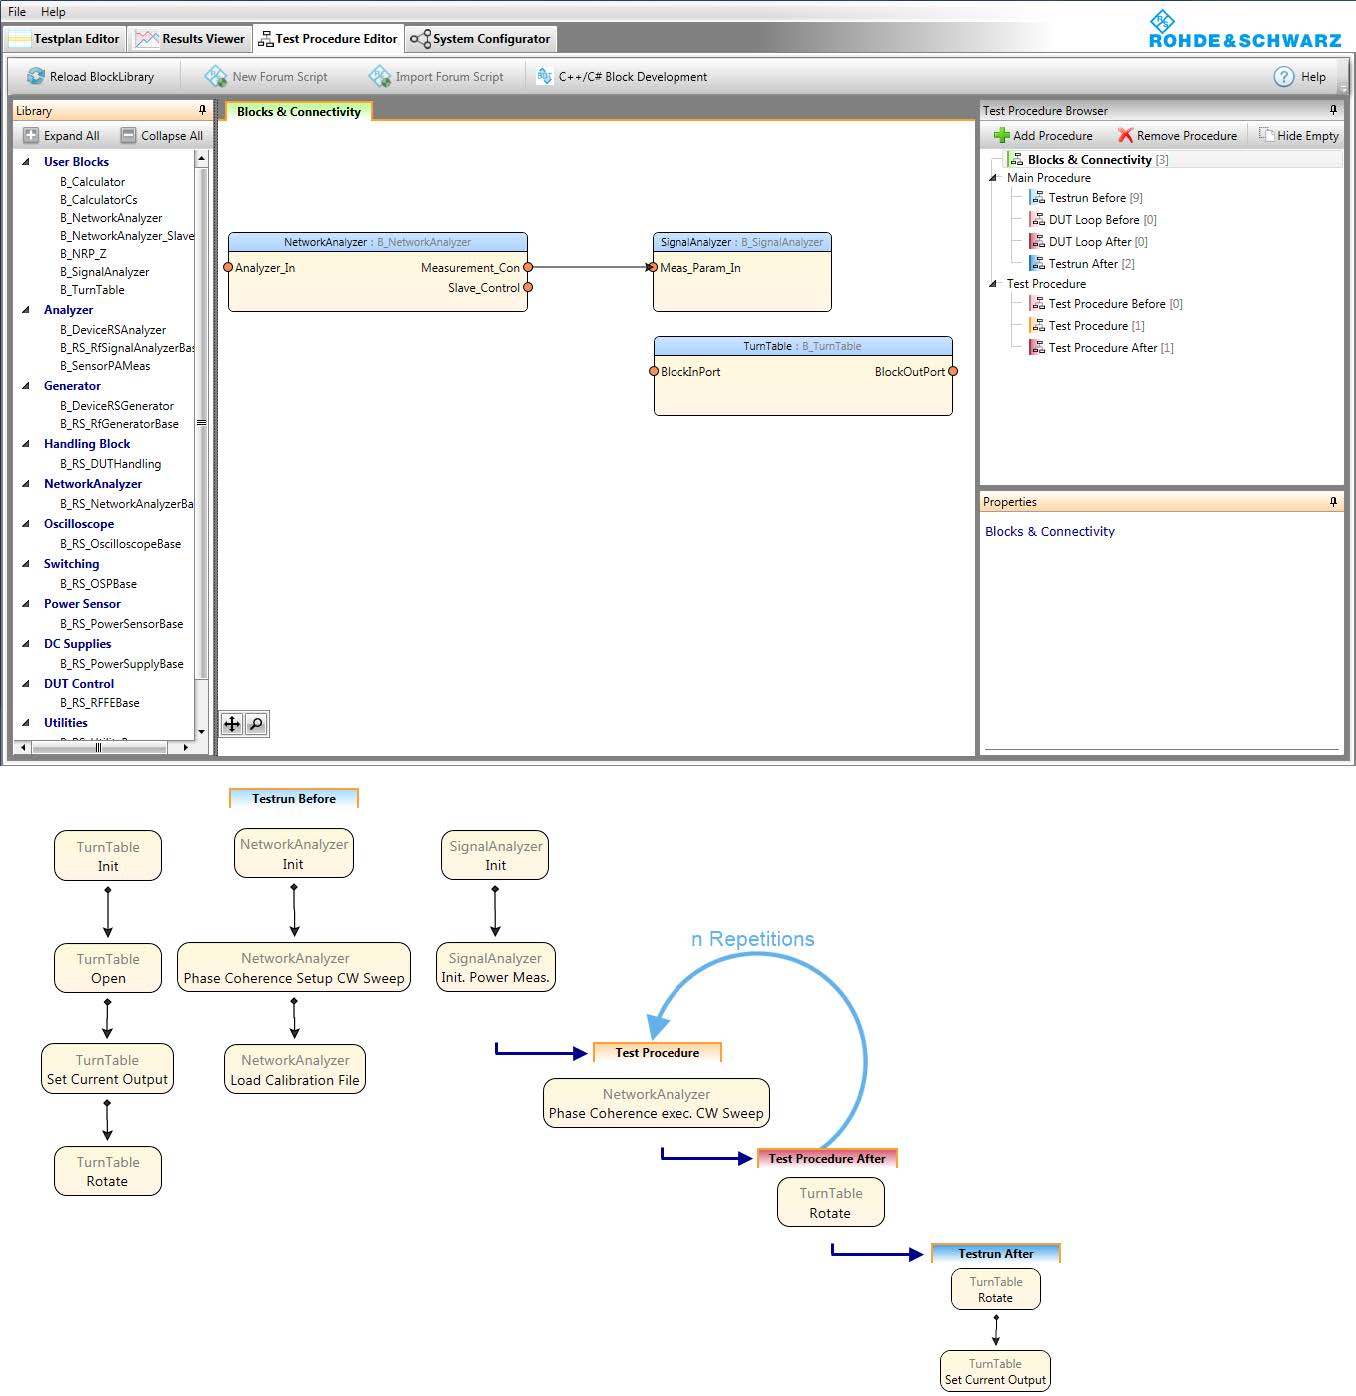Image resolution: width=1356 pixels, height=1396 pixels.
Task: Click the Import Forum Script icon
Action: (x=379, y=76)
